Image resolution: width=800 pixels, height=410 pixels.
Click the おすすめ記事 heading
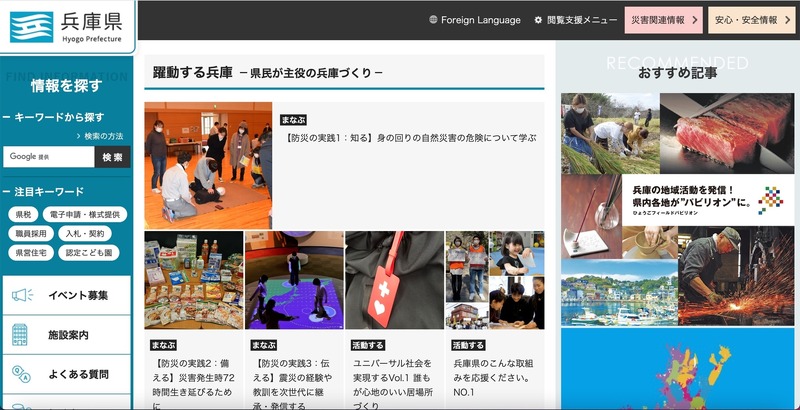[x=678, y=73]
